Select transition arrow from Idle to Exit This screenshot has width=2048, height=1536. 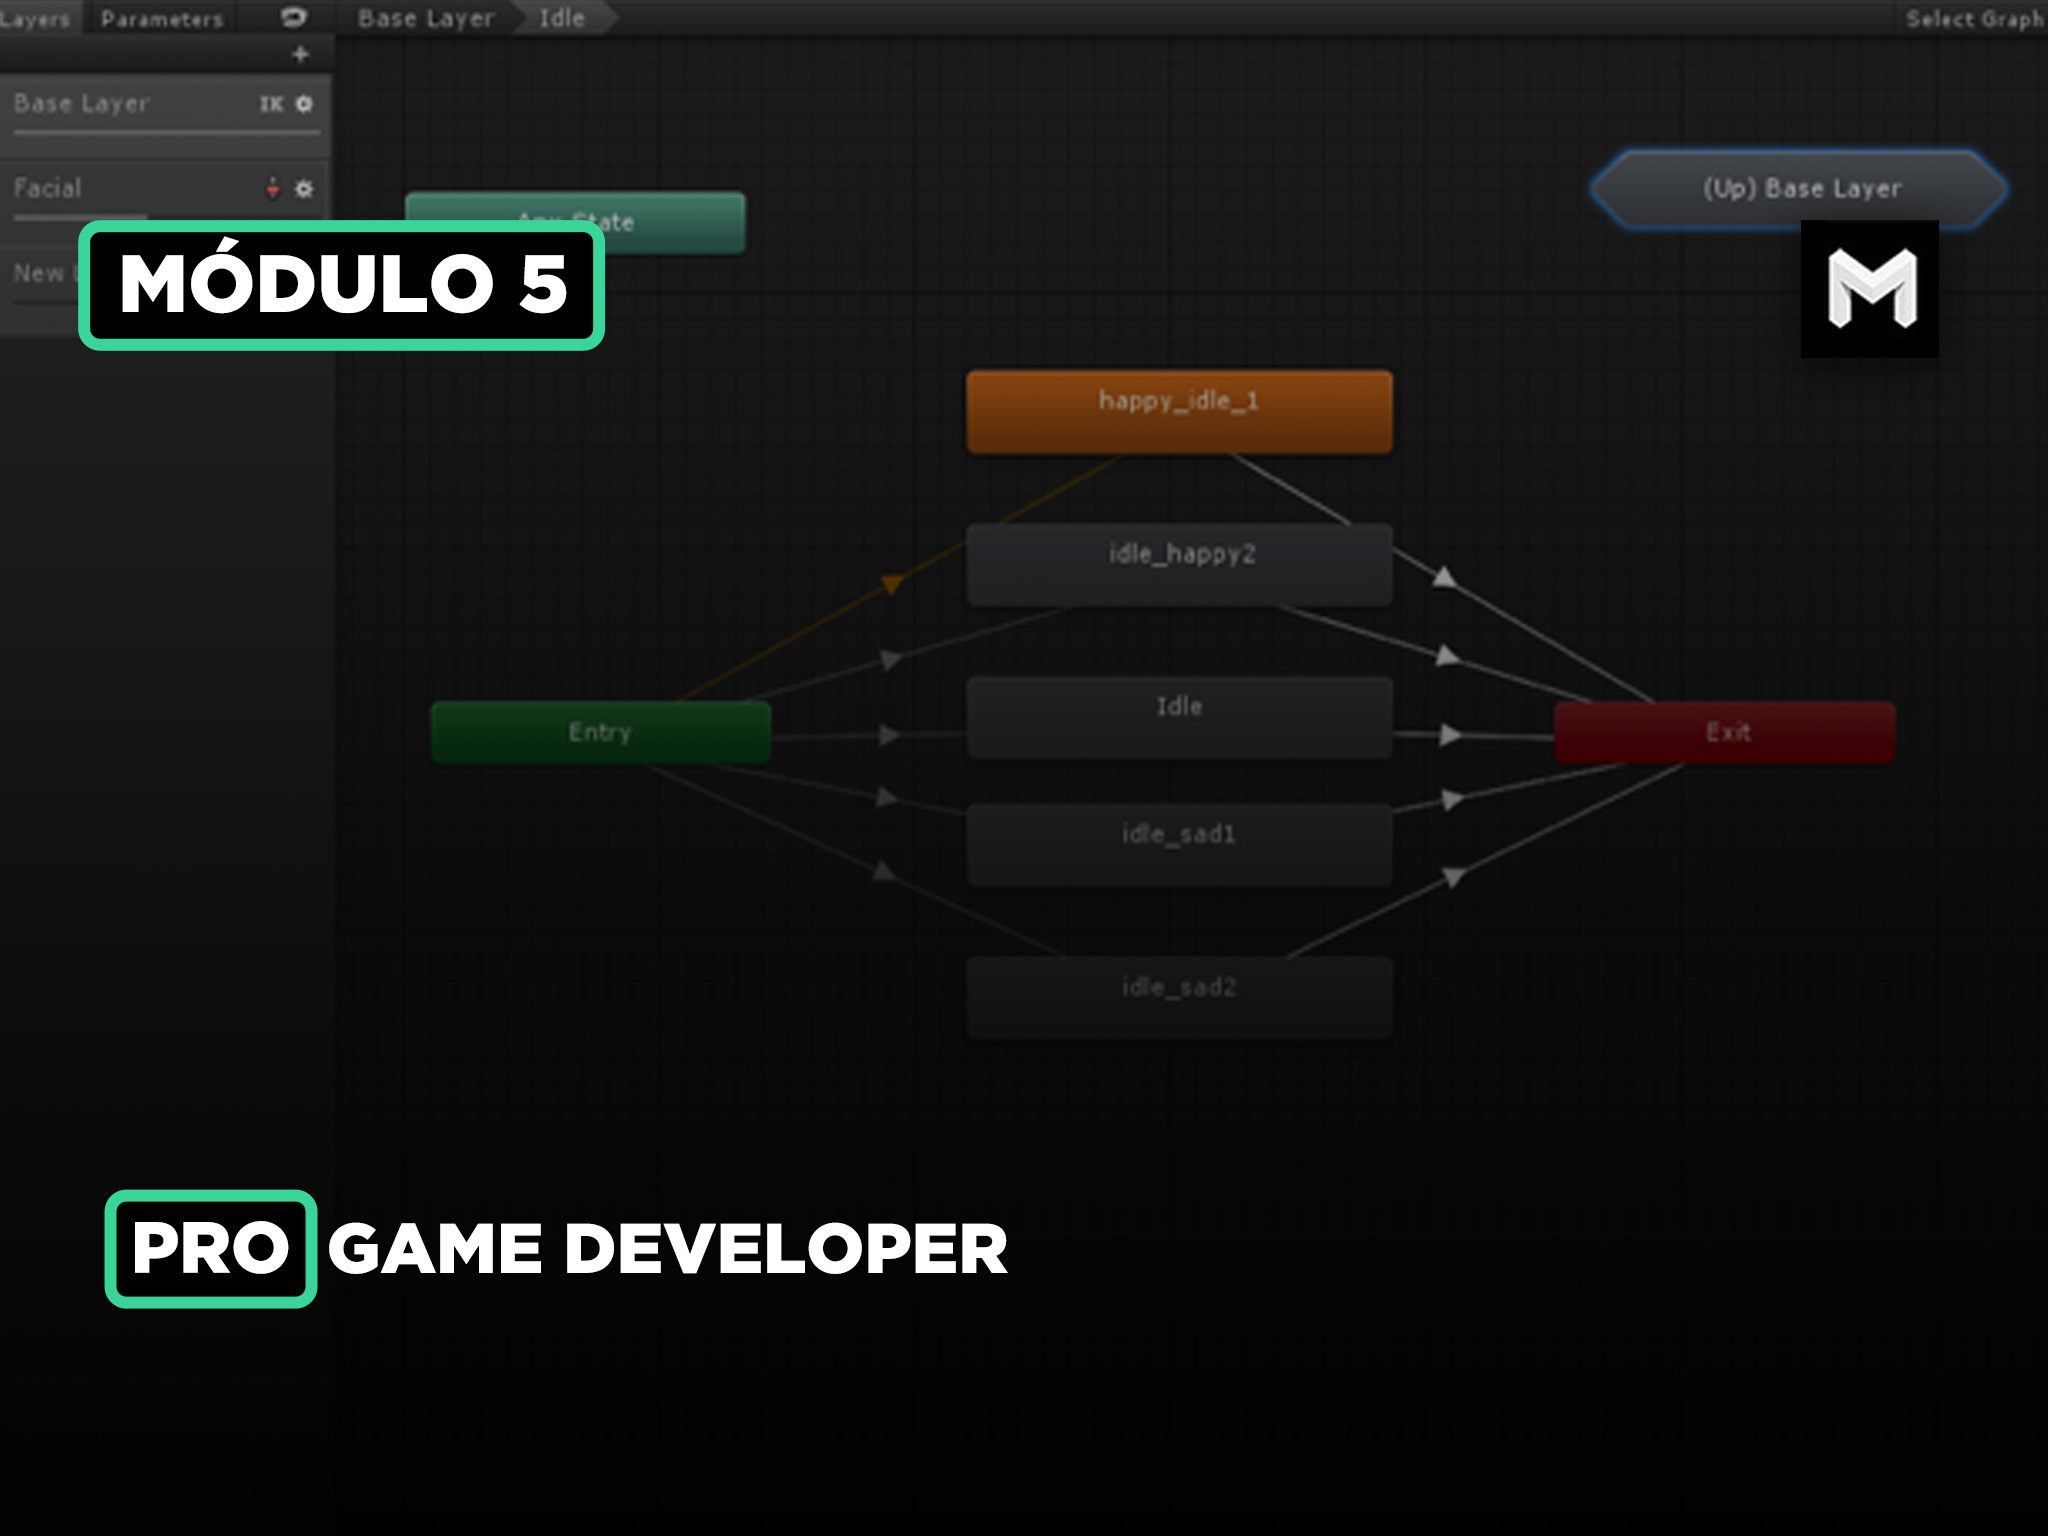[1451, 735]
